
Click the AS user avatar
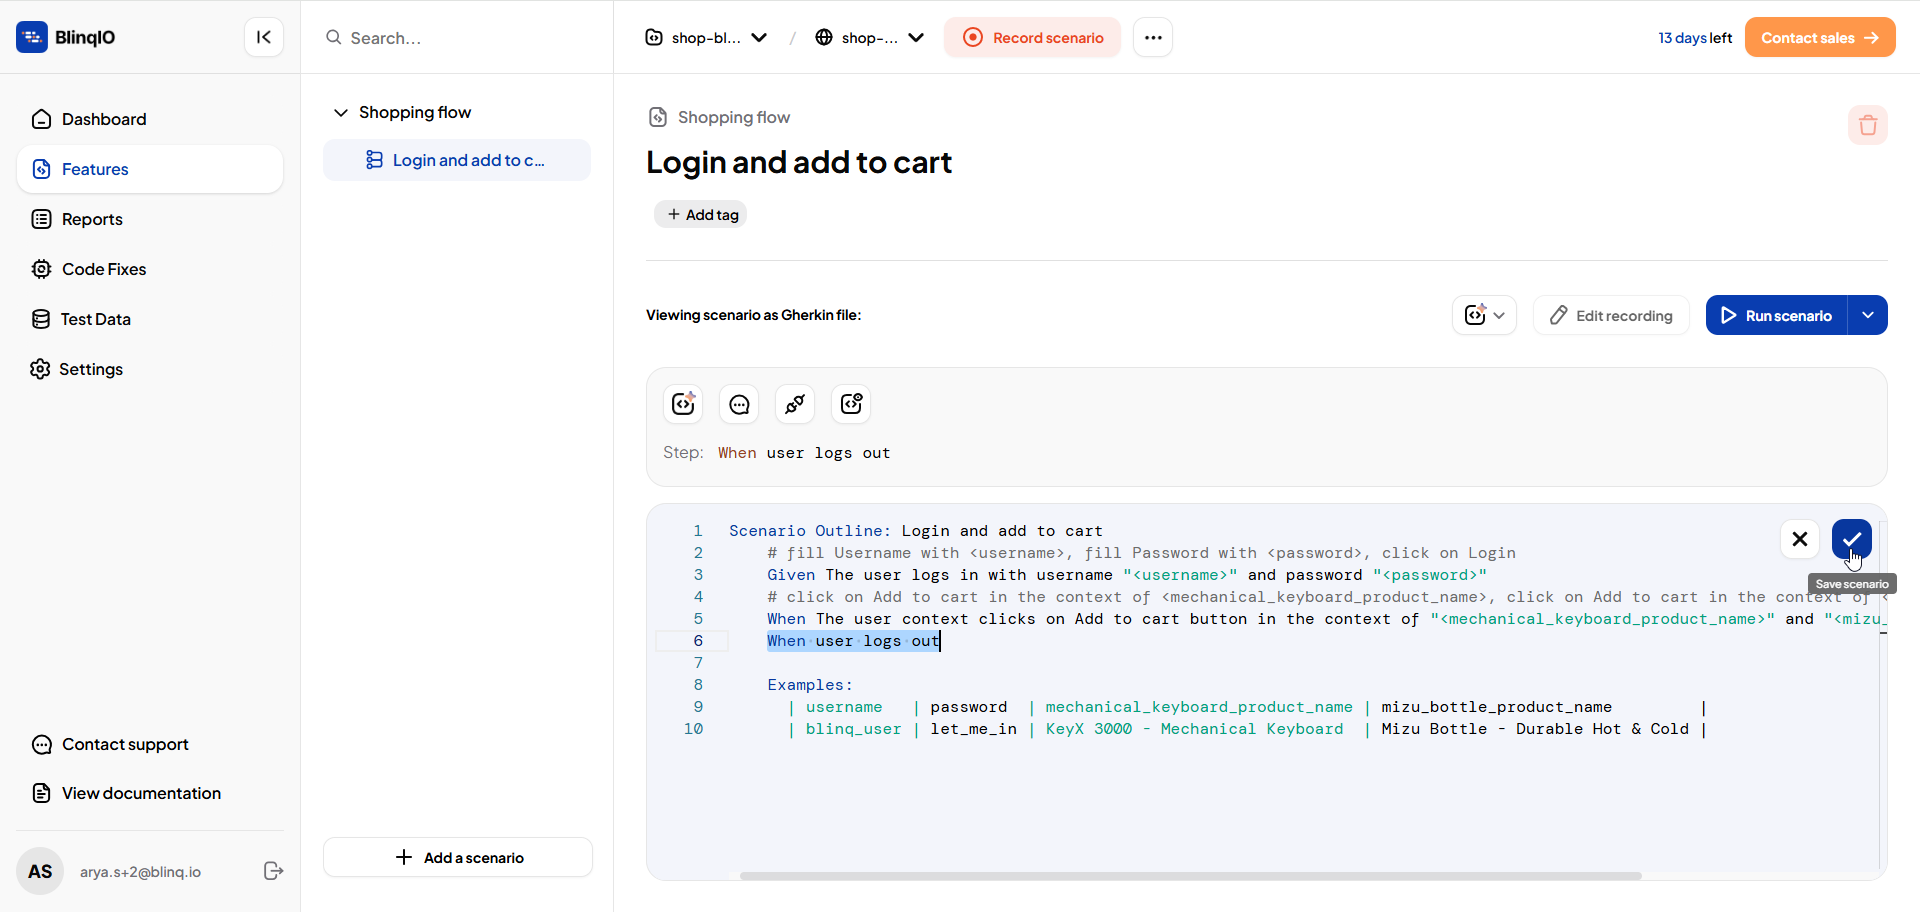point(40,871)
